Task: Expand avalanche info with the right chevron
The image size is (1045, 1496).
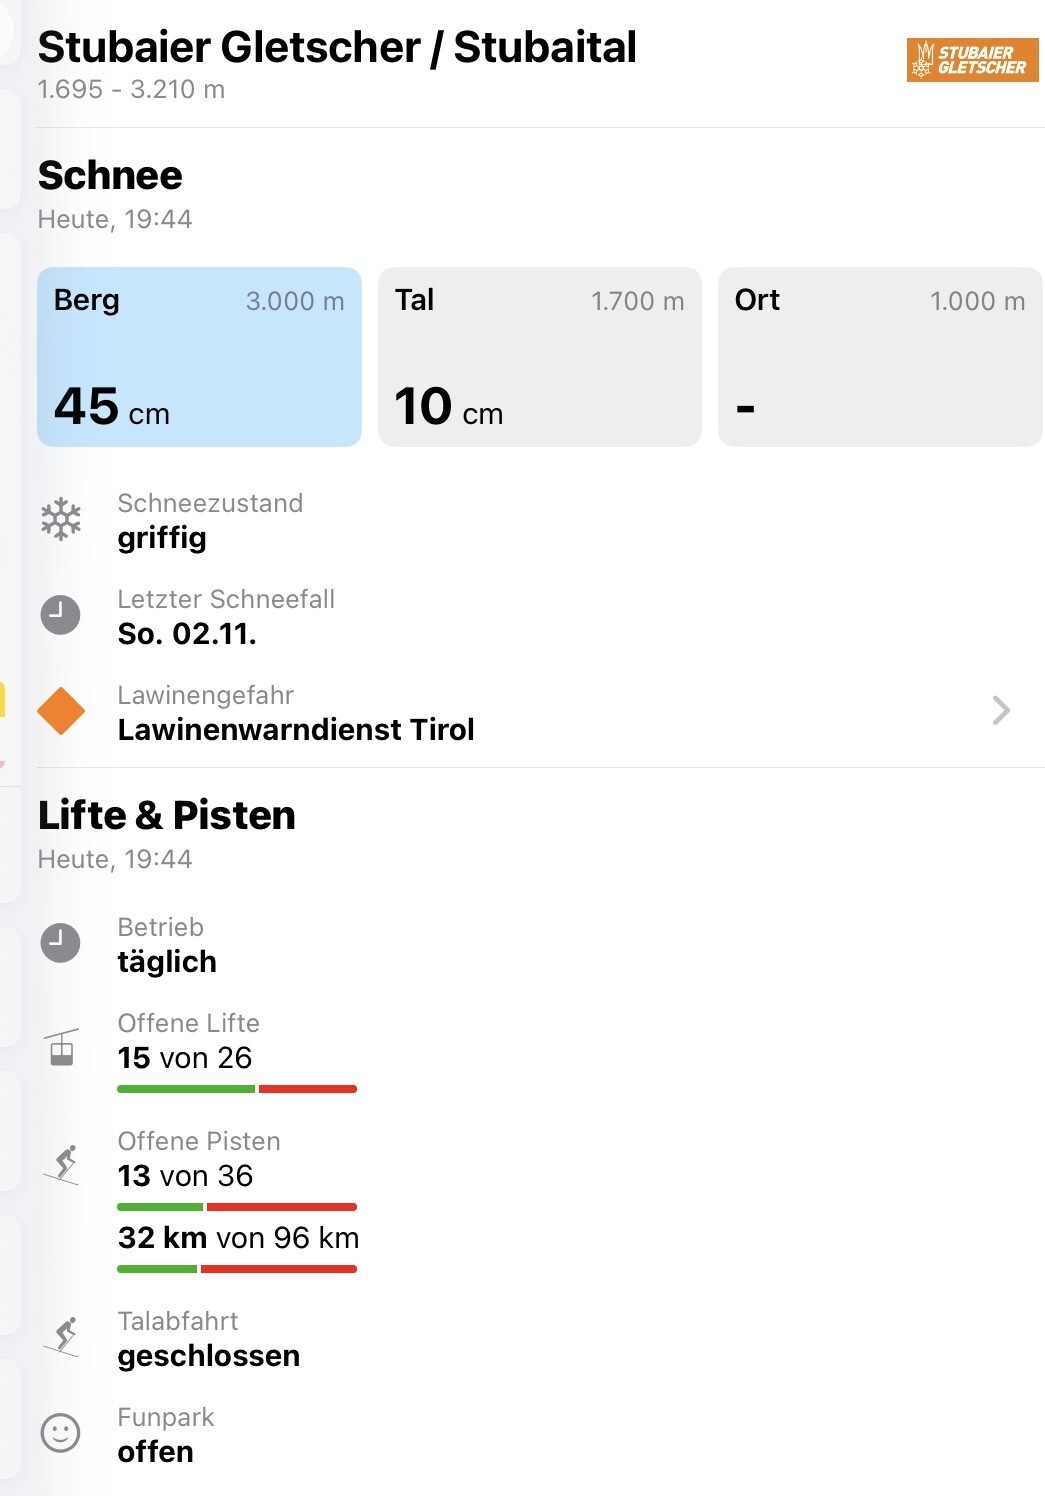Action: [x=1001, y=711]
